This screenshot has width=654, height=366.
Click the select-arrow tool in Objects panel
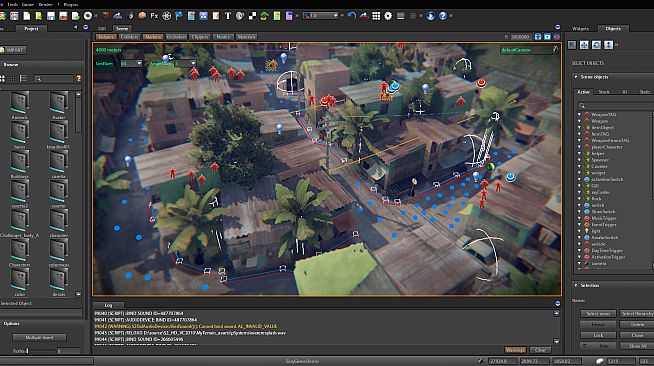(x=572, y=45)
